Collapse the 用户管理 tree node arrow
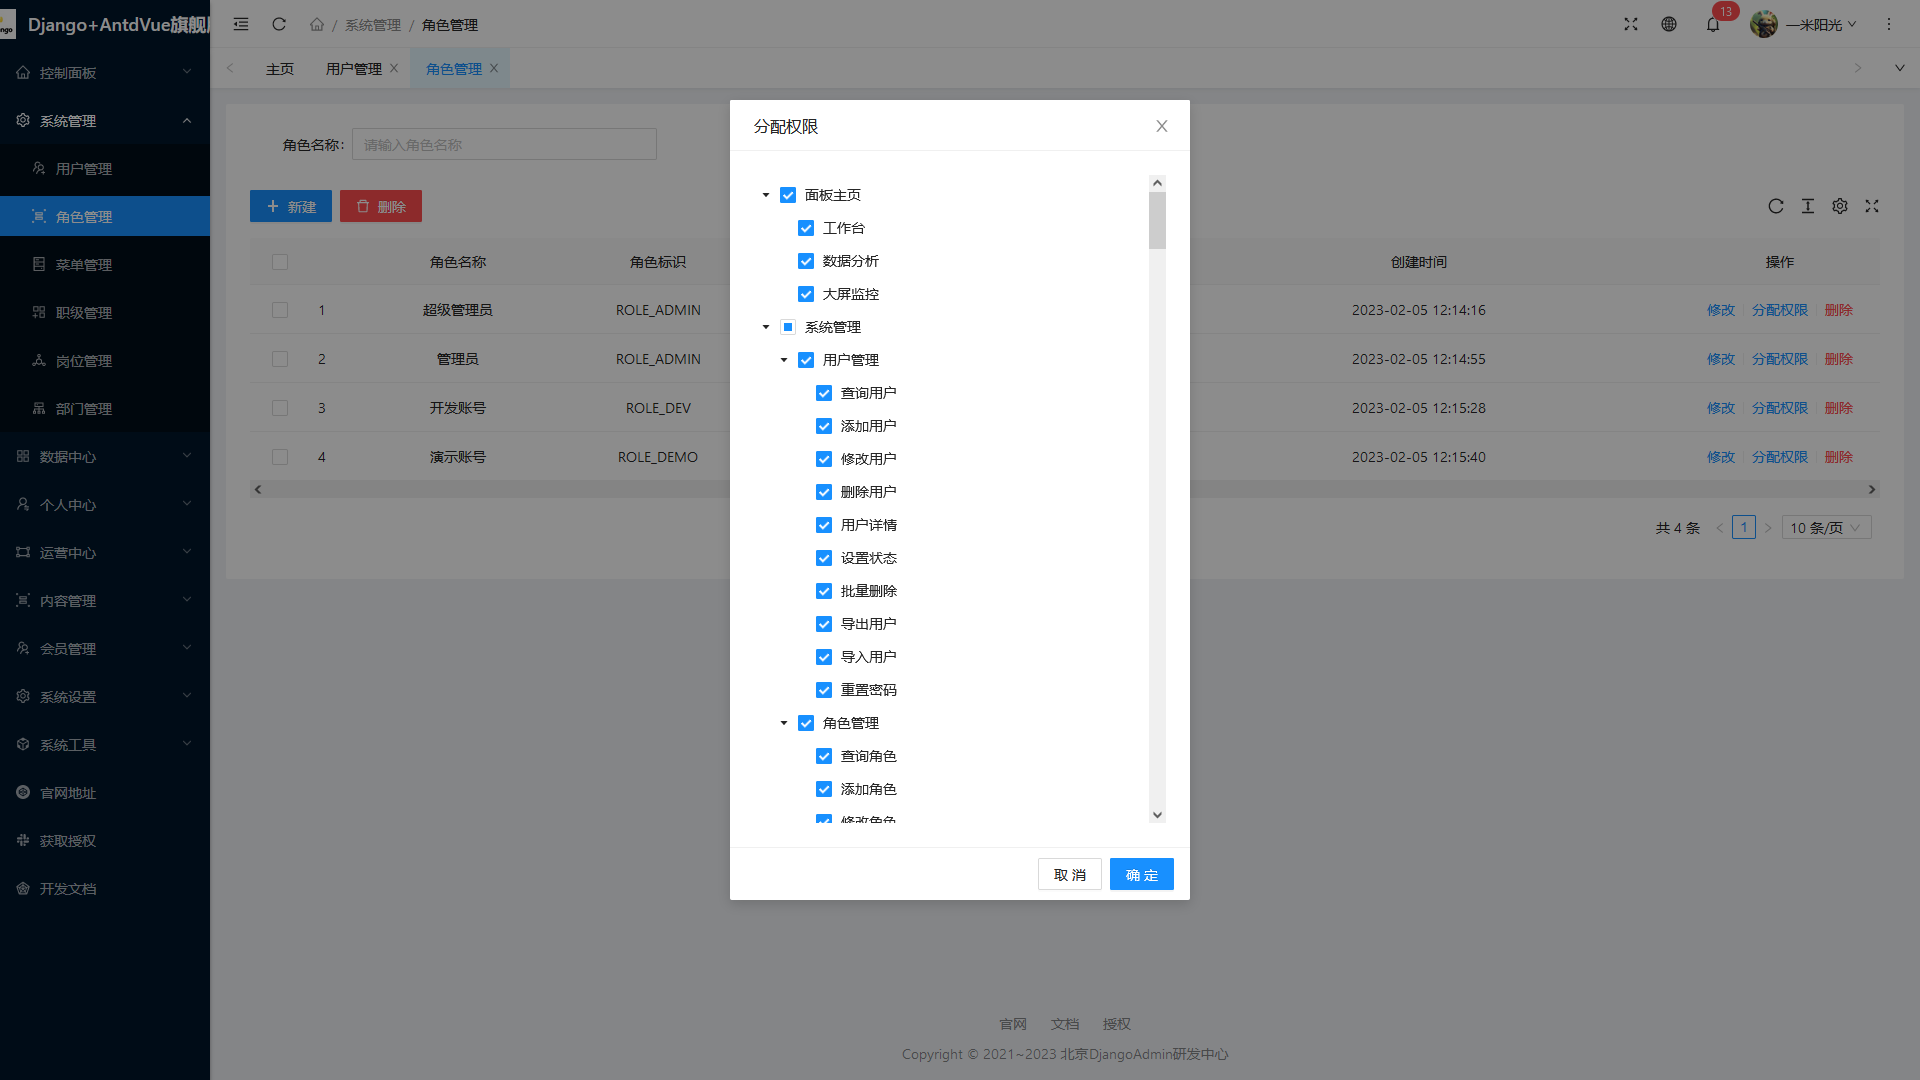The height and width of the screenshot is (1080, 1920). [x=784, y=360]
